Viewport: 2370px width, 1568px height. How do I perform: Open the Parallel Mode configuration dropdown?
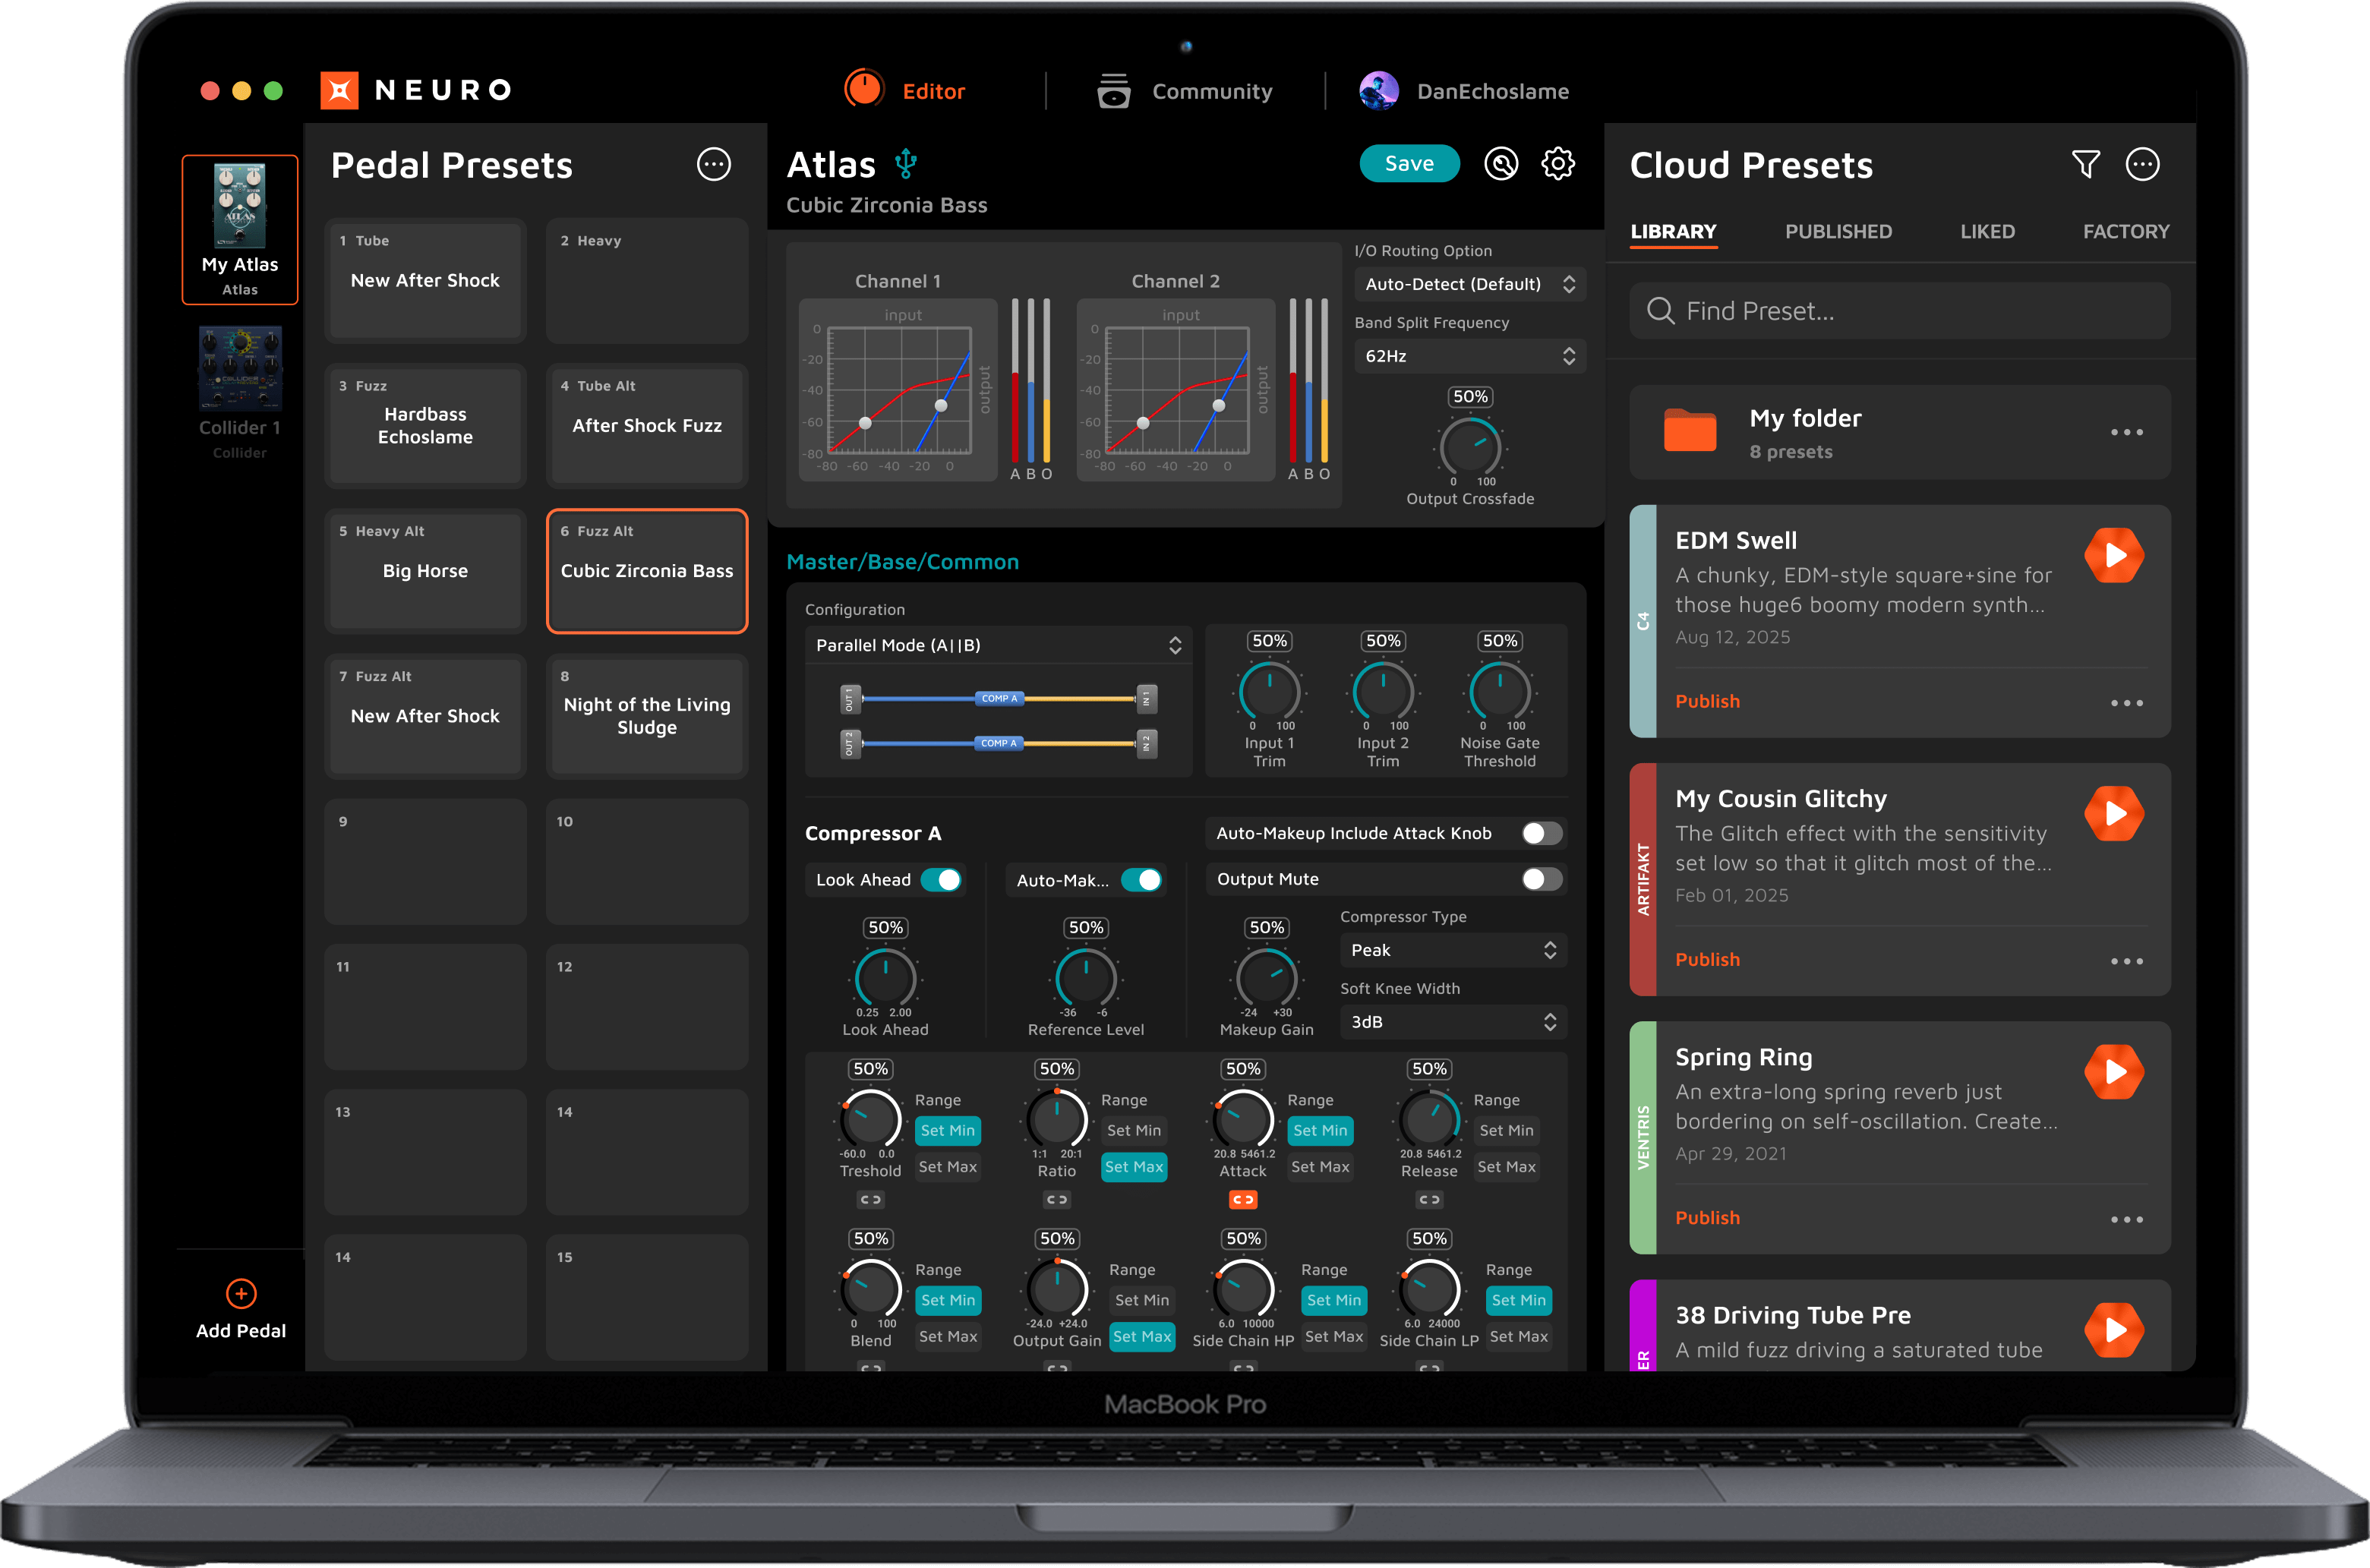(998, 645)
